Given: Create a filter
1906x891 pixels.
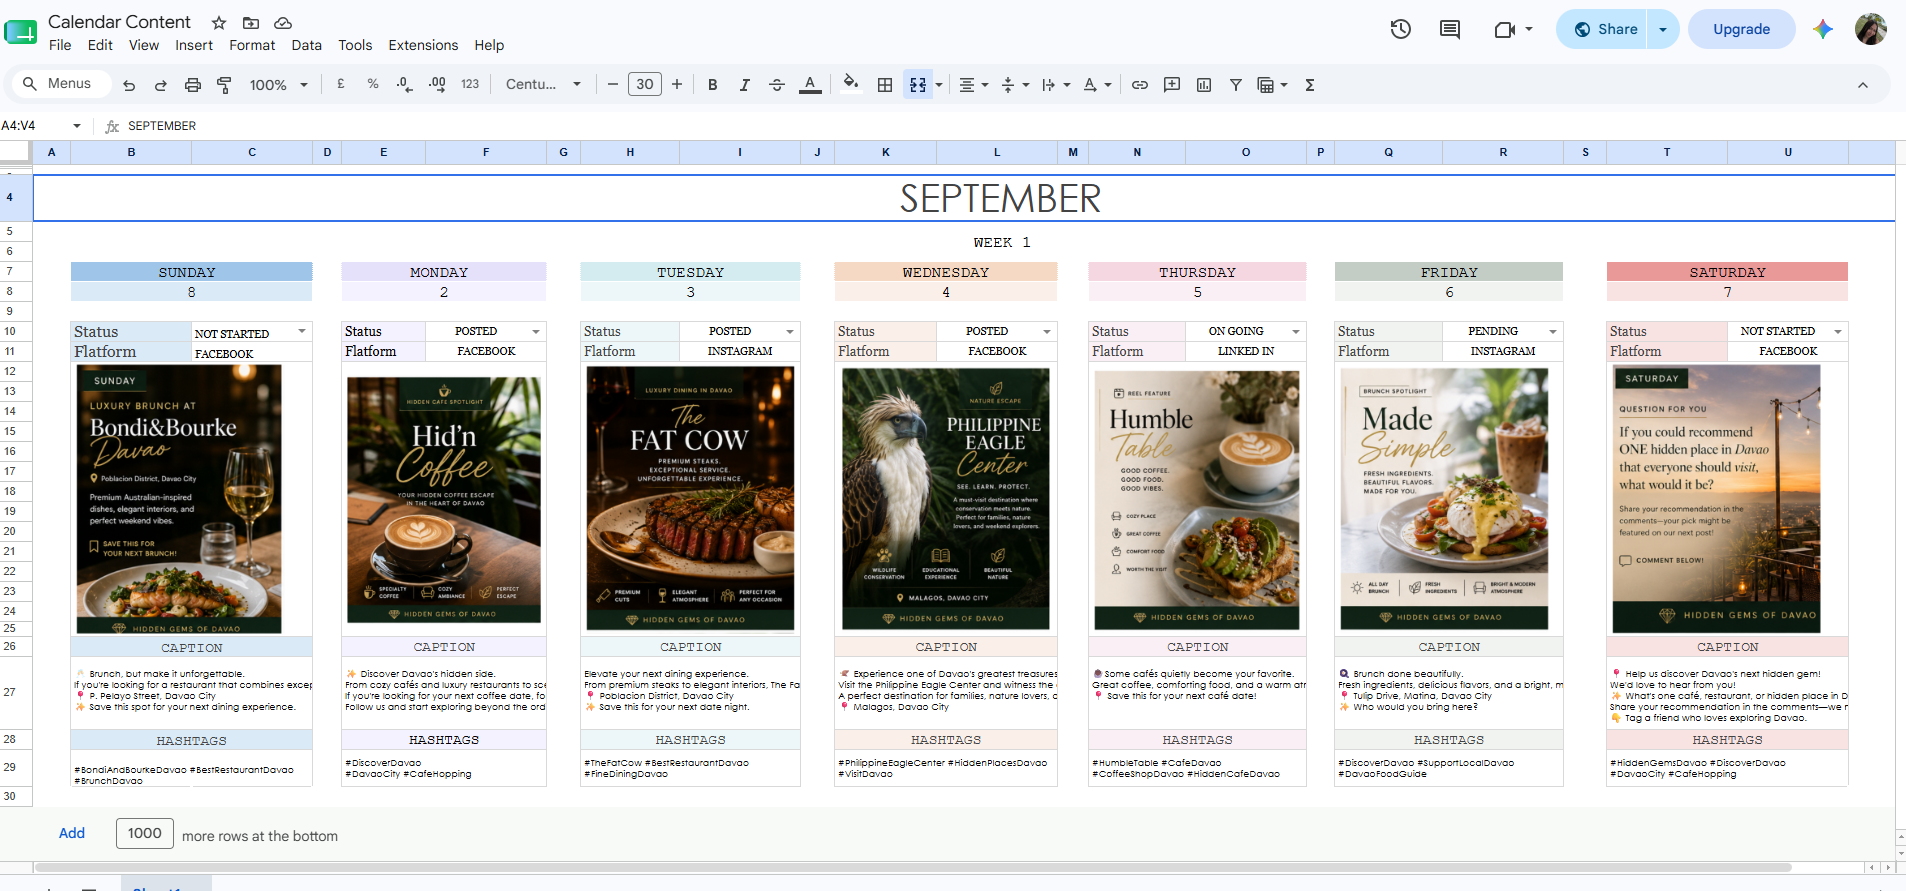Looking at the screenshot, I should tap(1236, 85).
